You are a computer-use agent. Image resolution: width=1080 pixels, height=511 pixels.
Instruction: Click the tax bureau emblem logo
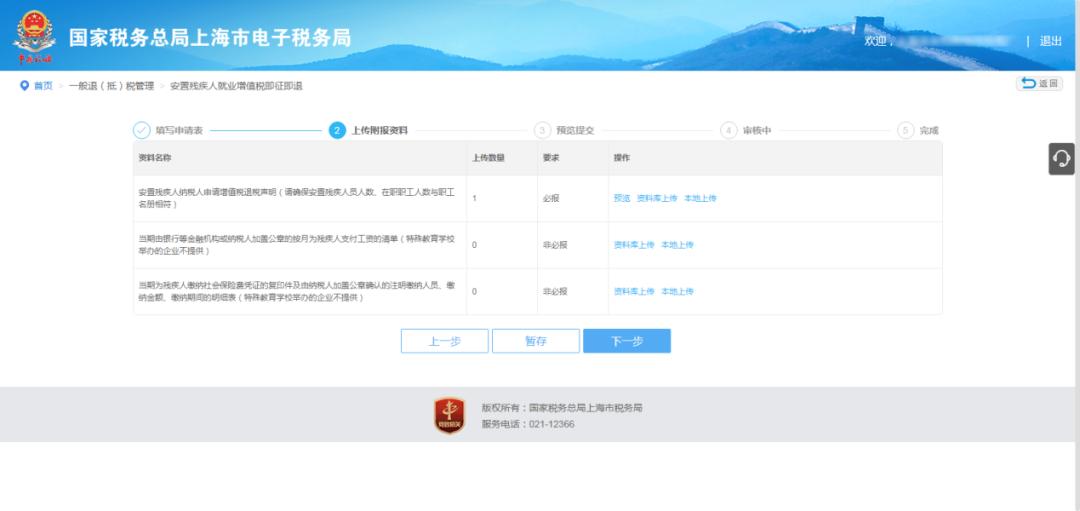35,36
